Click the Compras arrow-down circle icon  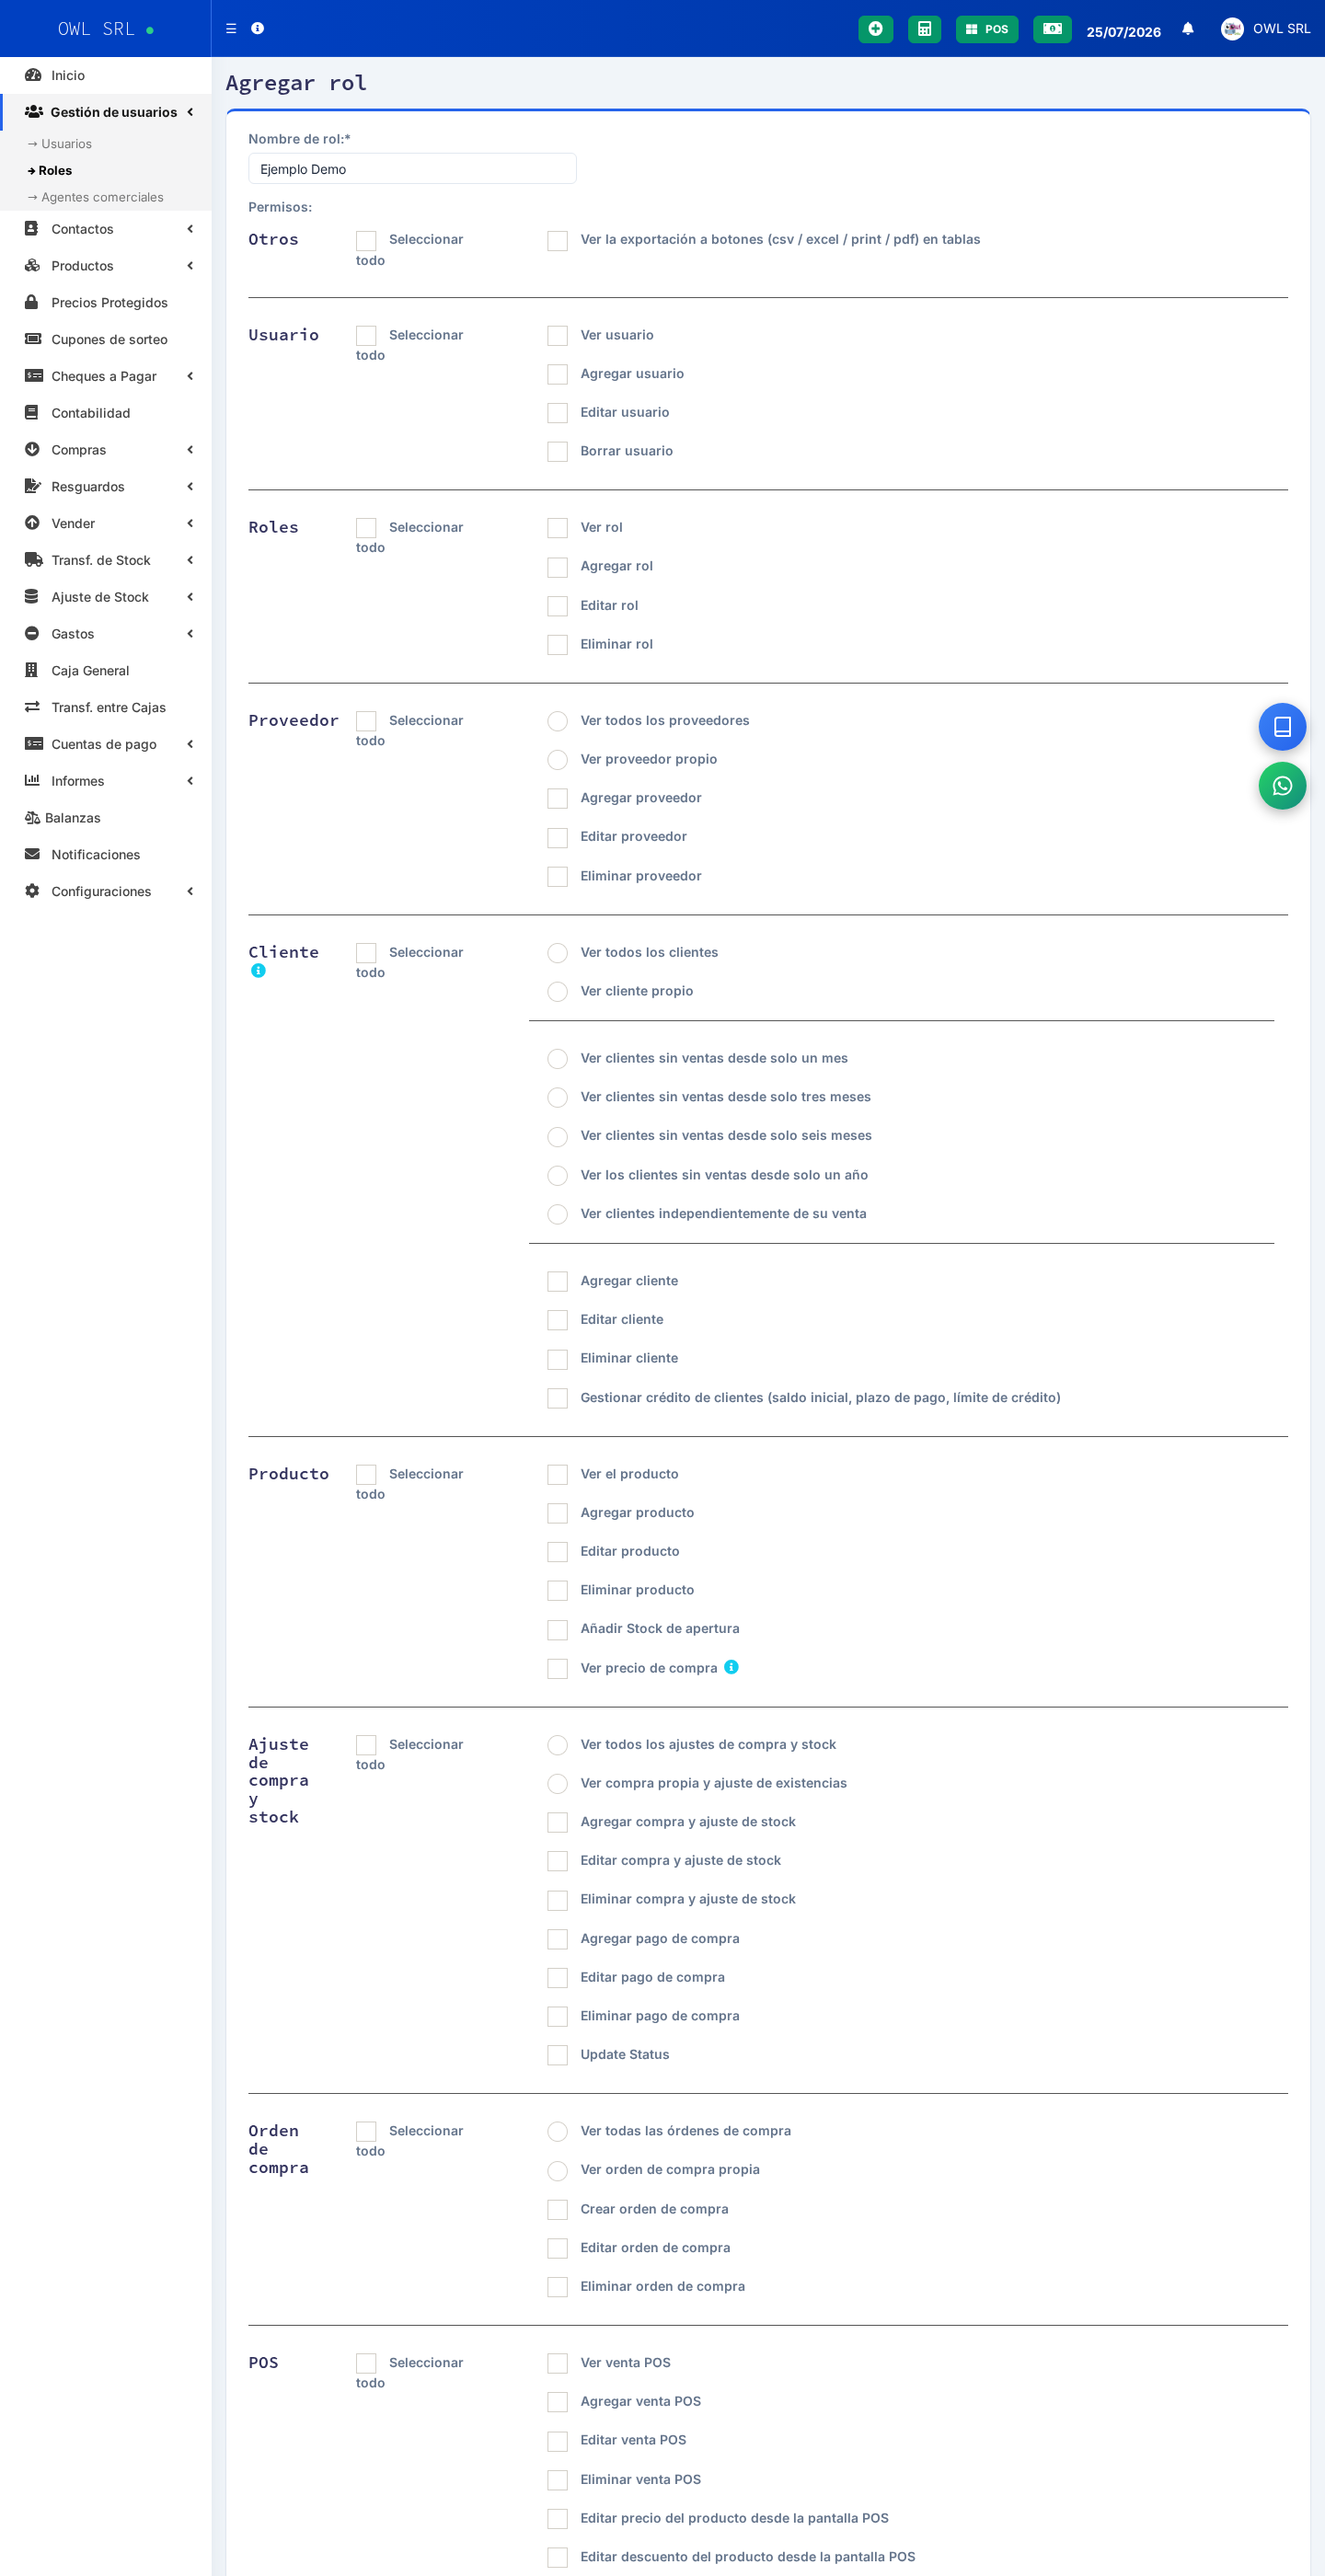32,449
